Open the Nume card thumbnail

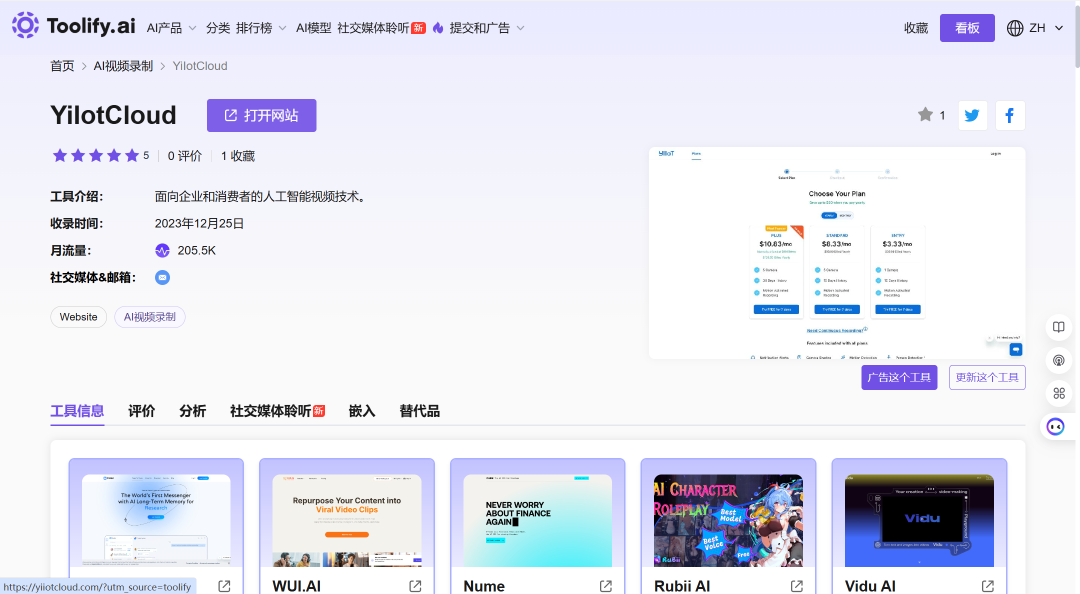coord(538,520)
